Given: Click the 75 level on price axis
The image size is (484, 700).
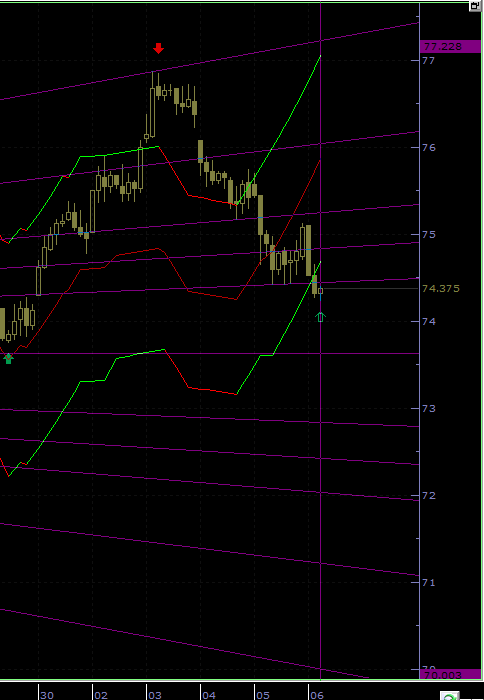Looking at the screenshot, I should click(429, 234).
